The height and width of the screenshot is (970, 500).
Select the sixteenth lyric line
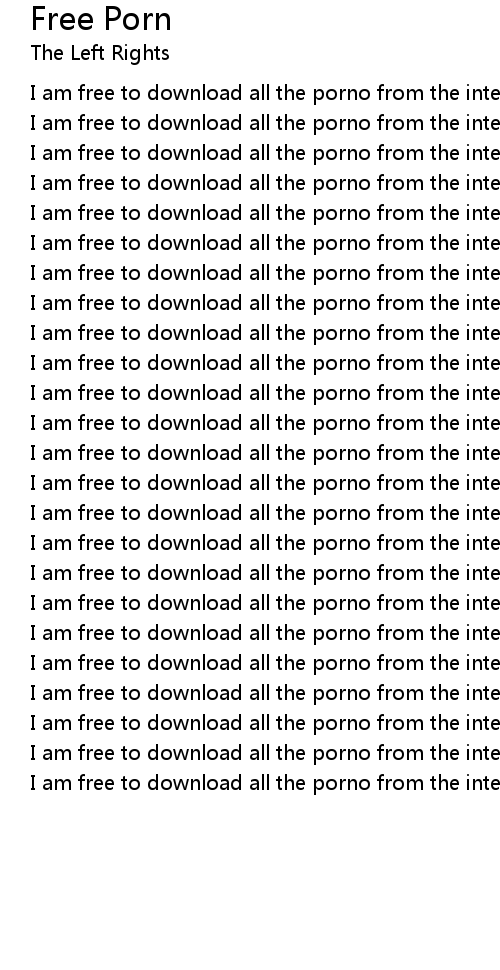(265, 543)
